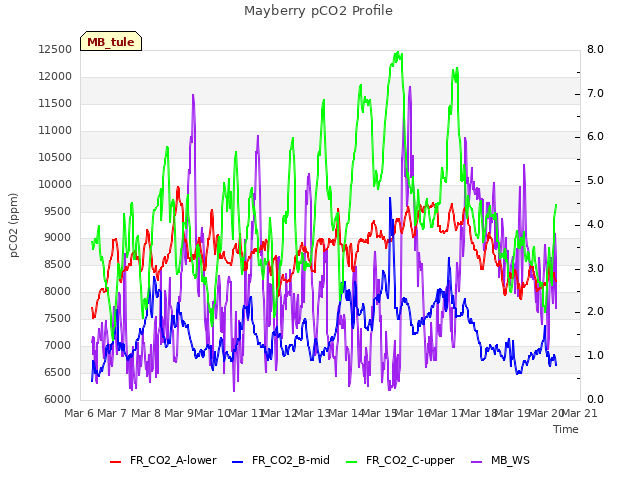Image resolution: width=640 pixels, height=480 pixels.
Task: Click the 6500 y-axis tick label
Action: point(58,373)
